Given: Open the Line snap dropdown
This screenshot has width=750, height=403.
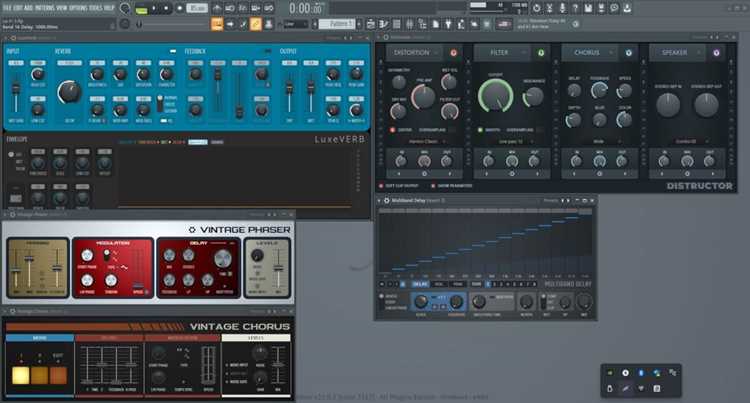Looking at the screenshot, I should 297,24.
